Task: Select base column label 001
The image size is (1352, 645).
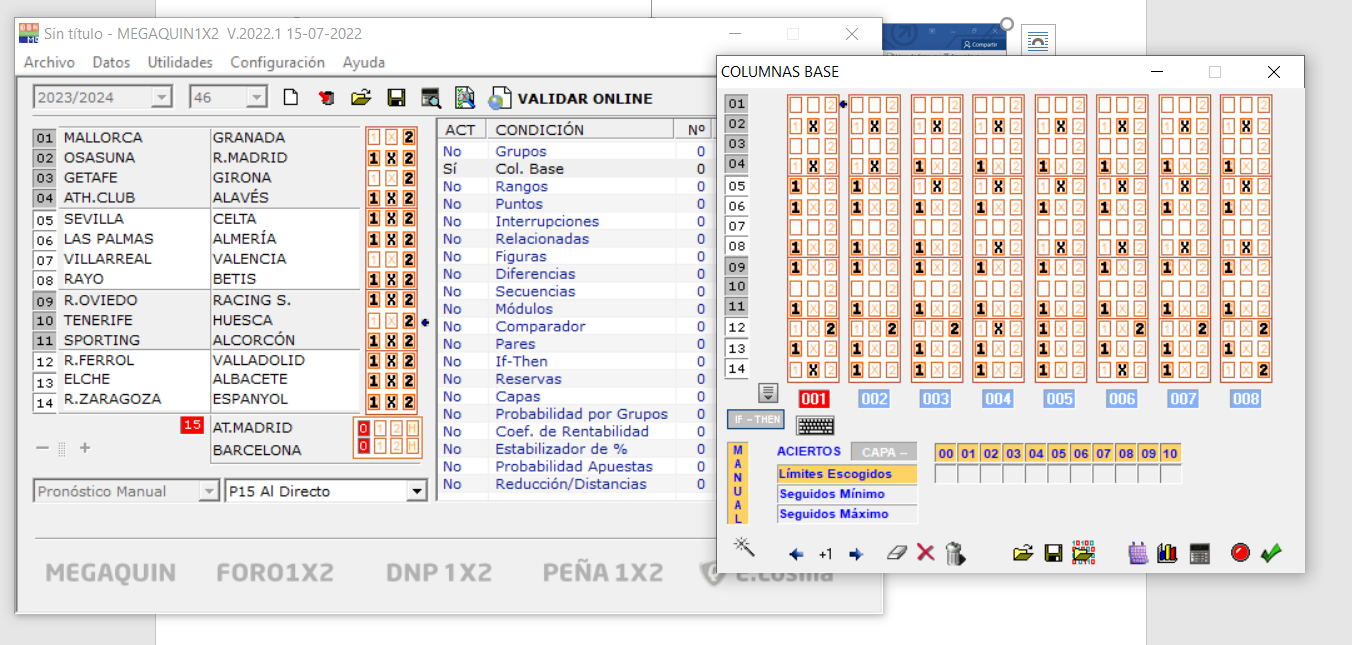Action: pyautogui.click(x=813, y=399)
